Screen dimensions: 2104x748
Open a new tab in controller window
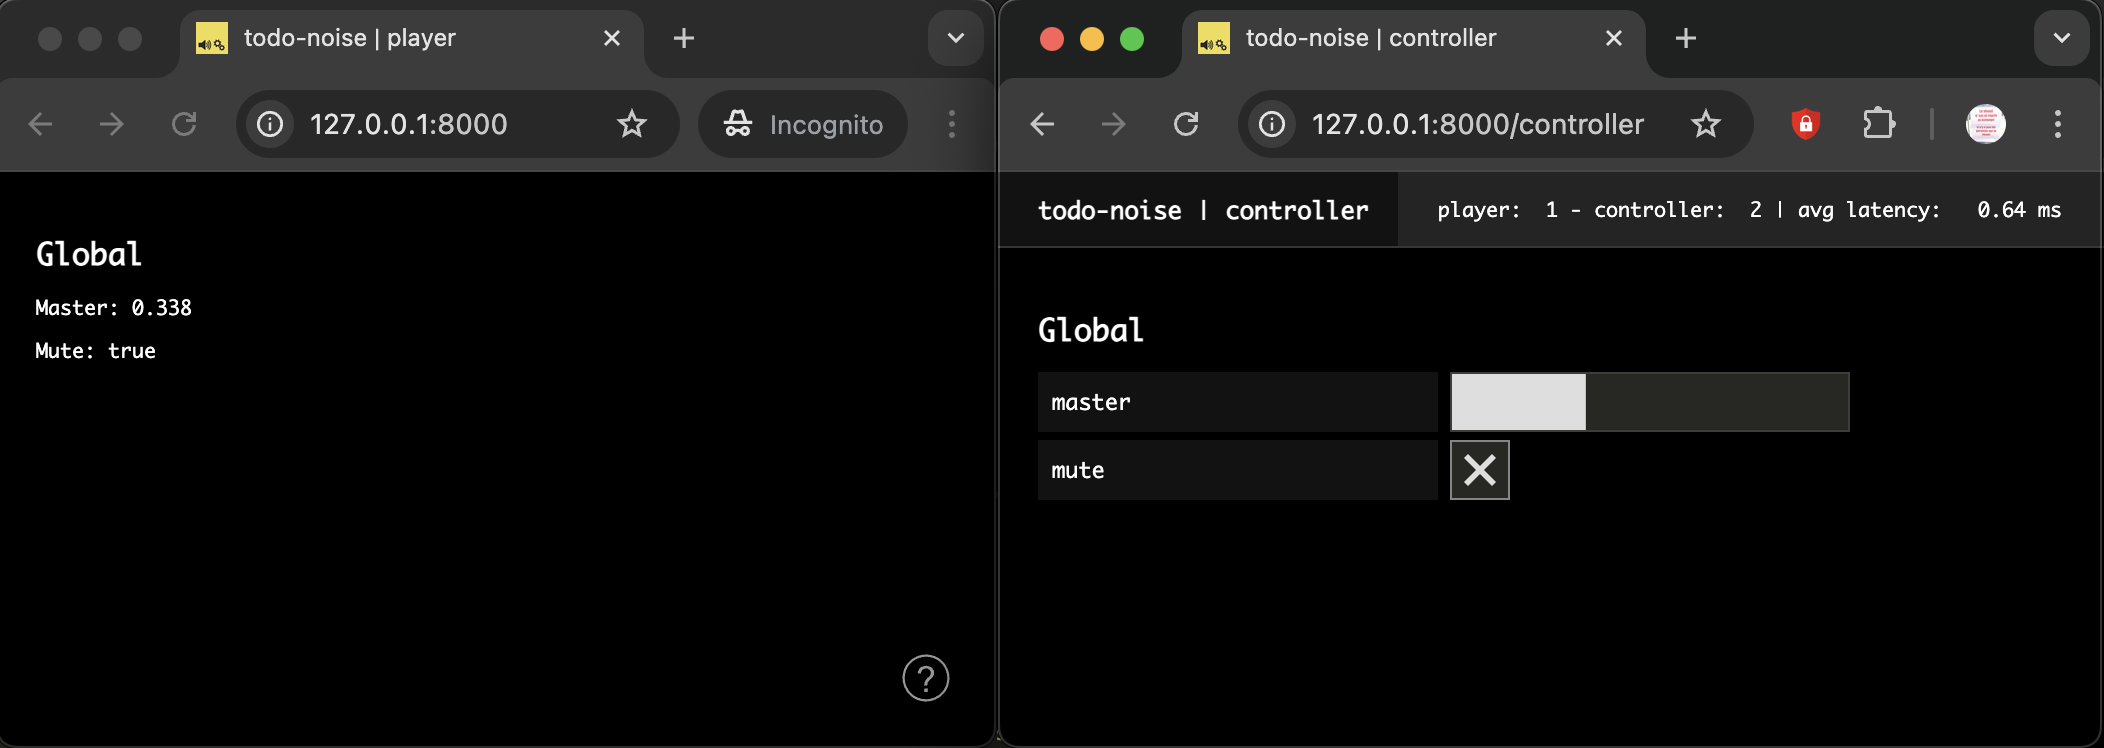(1686, 38)
